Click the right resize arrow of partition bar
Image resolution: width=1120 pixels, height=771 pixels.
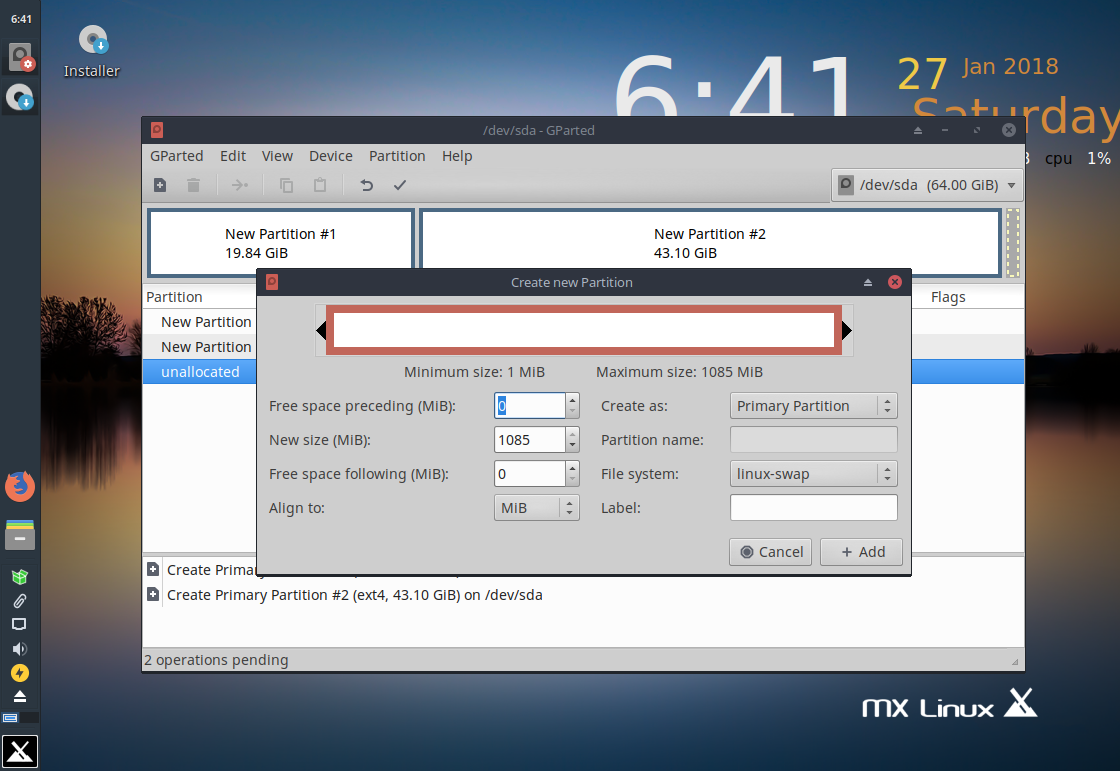pos(847,330)
